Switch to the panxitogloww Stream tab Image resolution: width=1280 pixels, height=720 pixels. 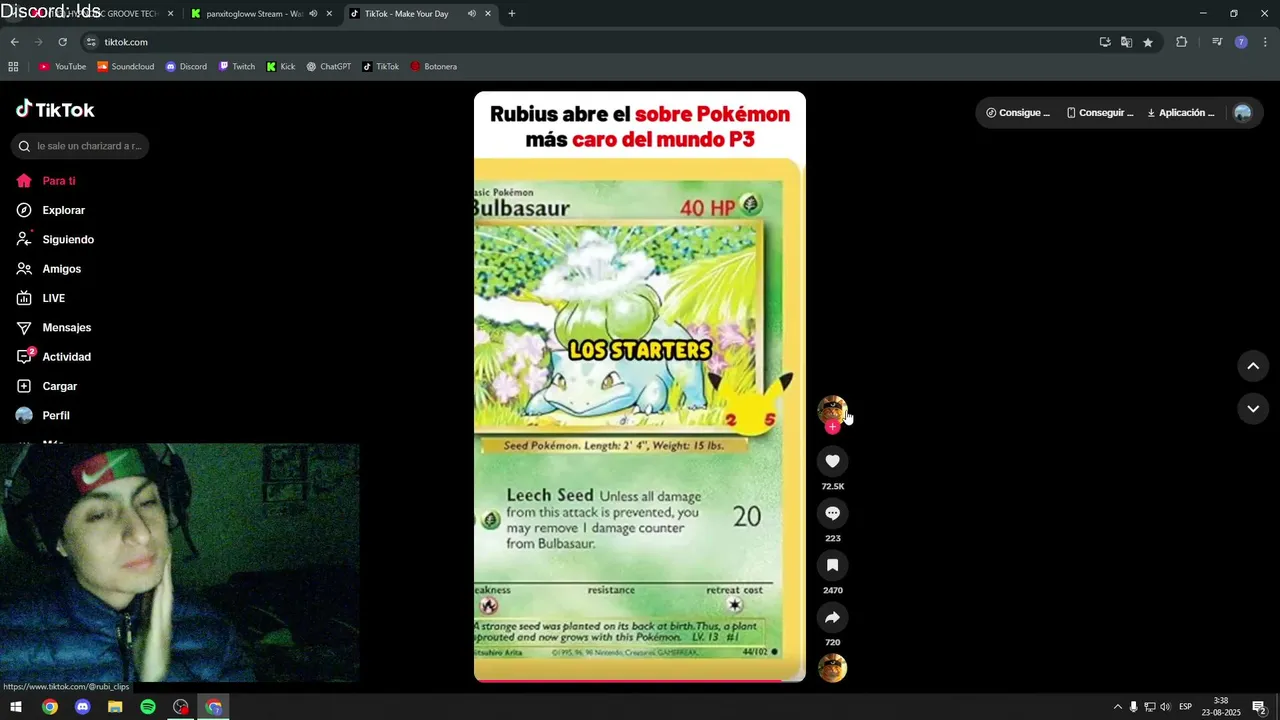coord(262,14)
